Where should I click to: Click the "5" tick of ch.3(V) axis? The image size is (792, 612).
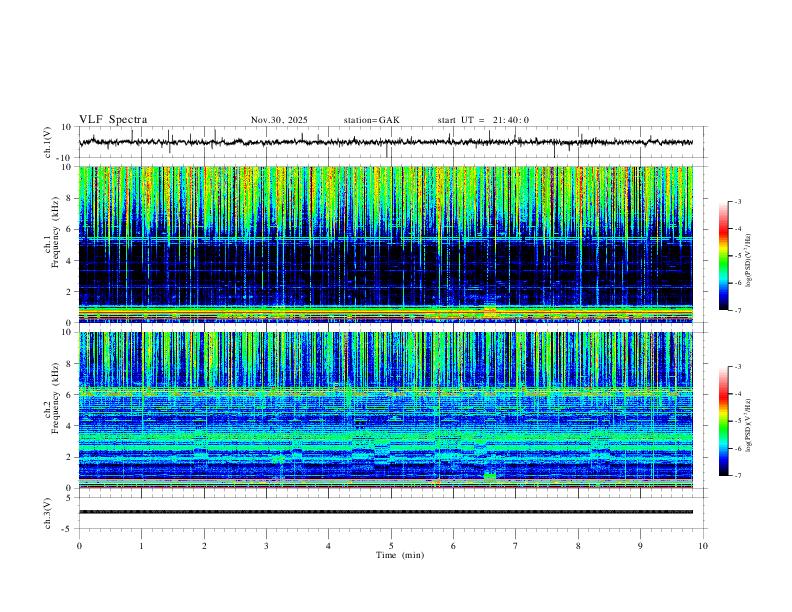coord(69,498)
